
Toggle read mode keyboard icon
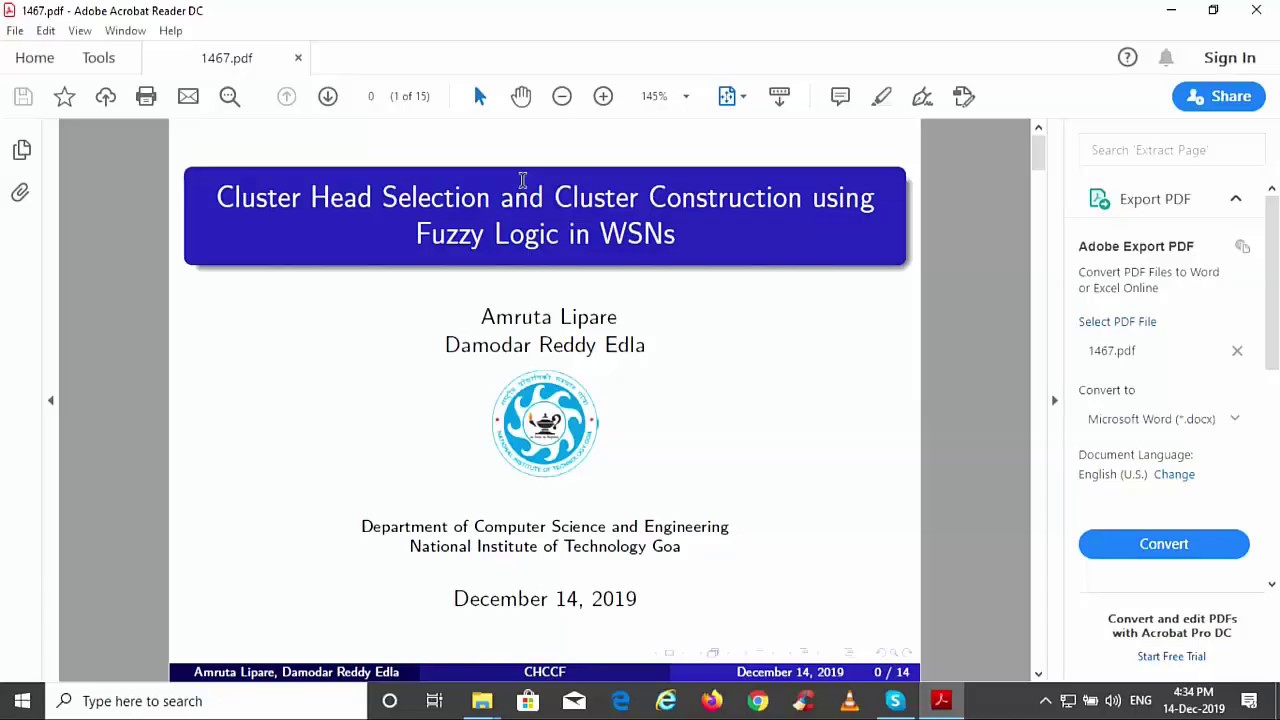(x=779, y=96)
